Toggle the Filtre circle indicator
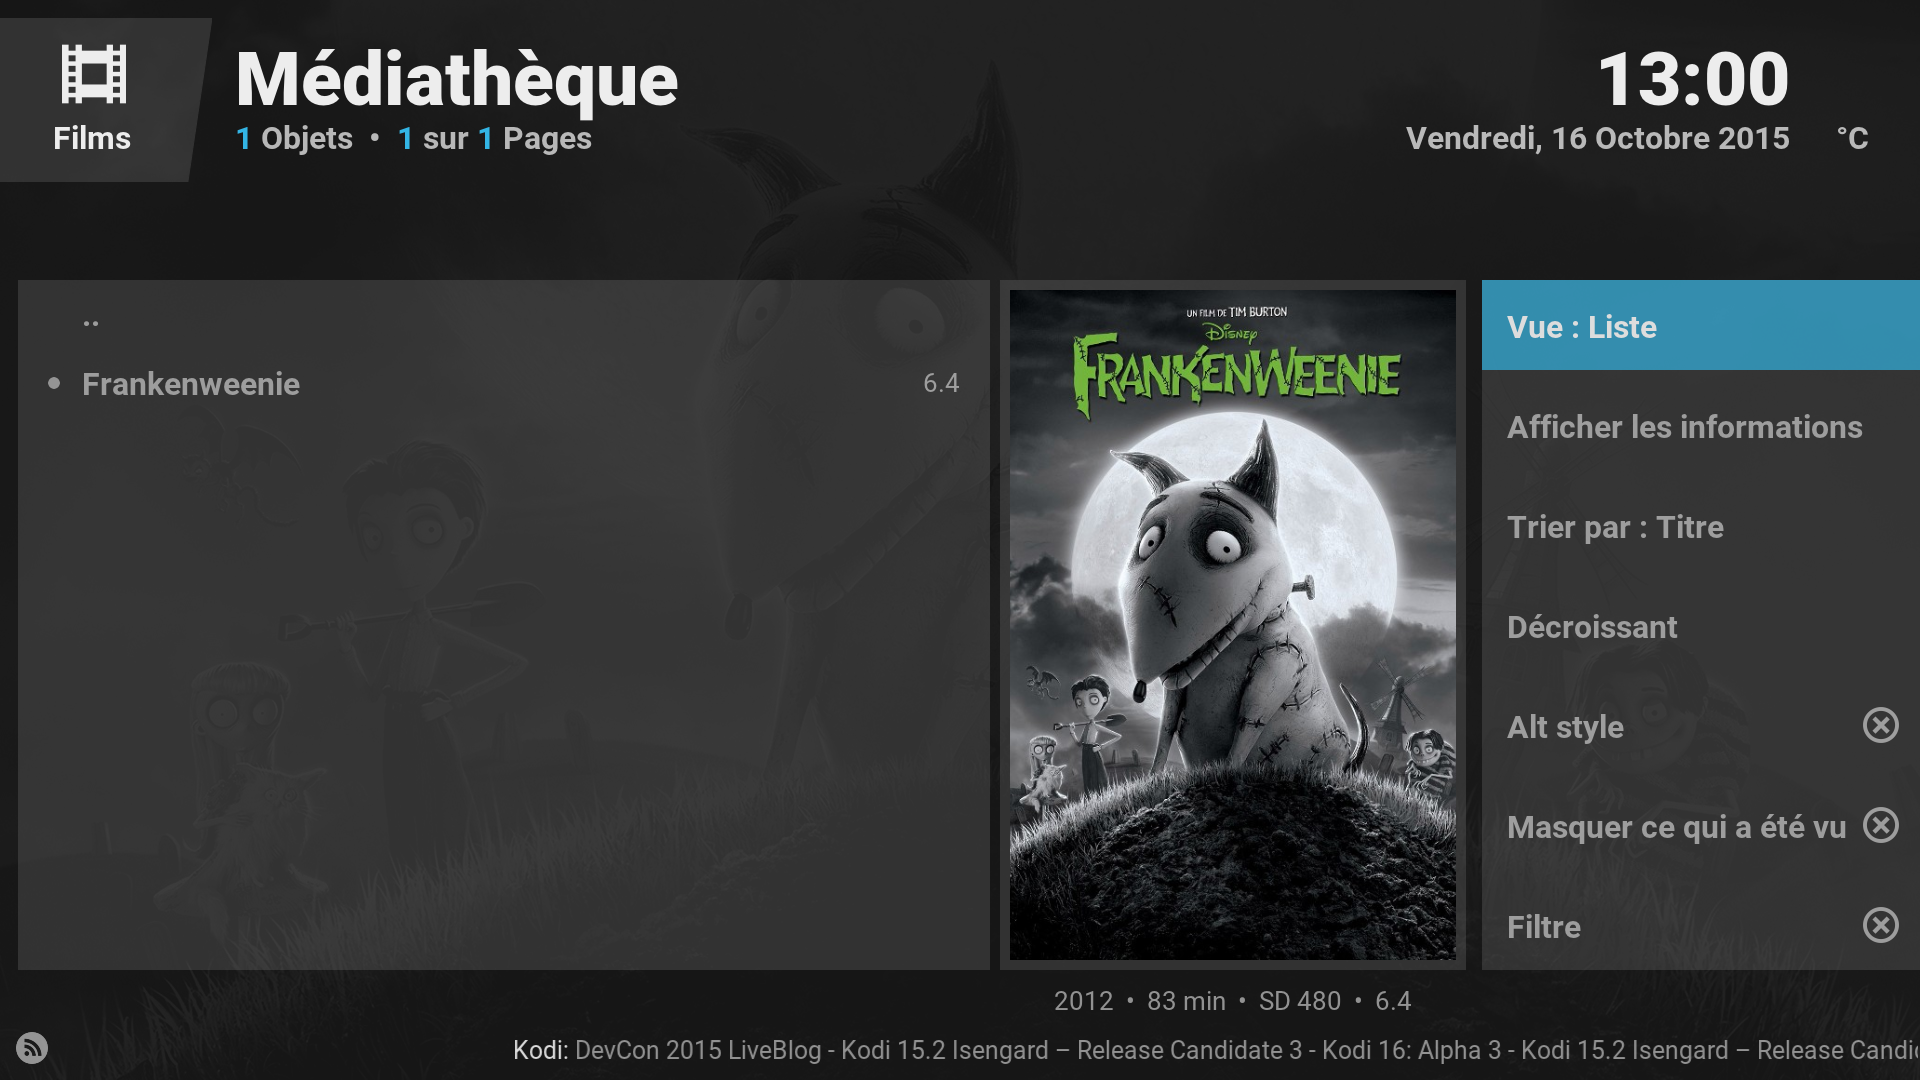Viewport: 1920px width, 1080px height. click(1880, 925)
